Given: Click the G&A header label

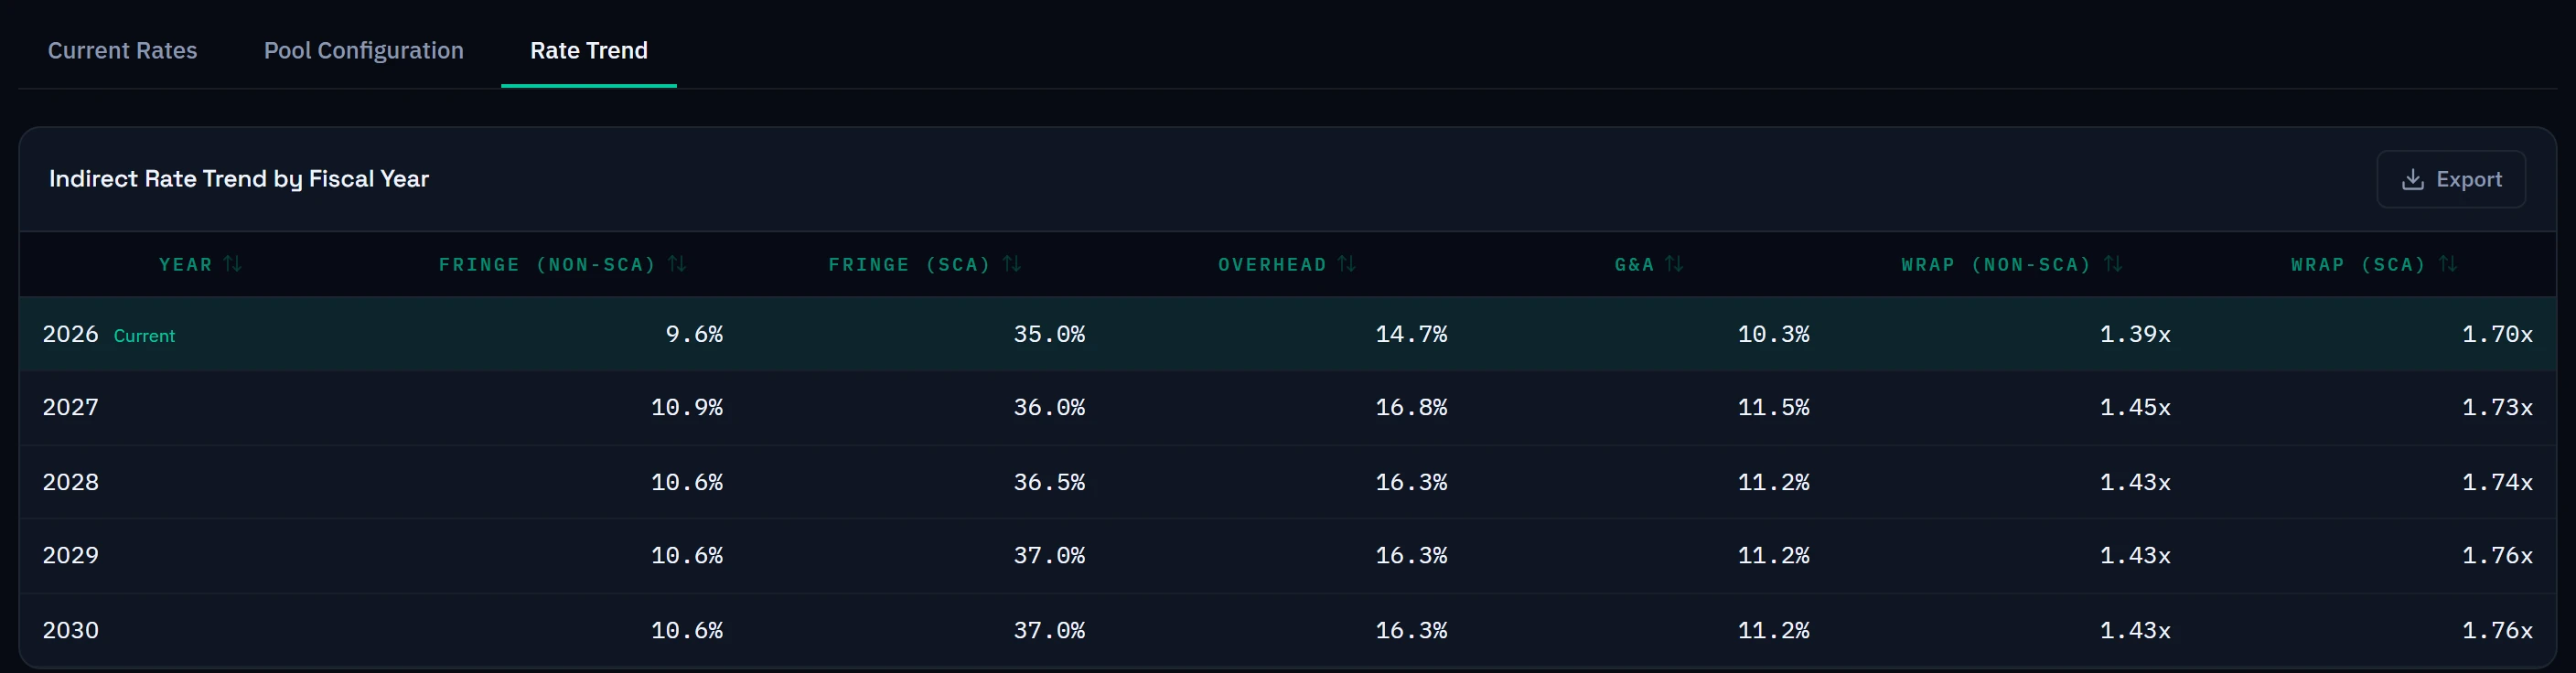Looking at the screenshot, I should 1634,265.
